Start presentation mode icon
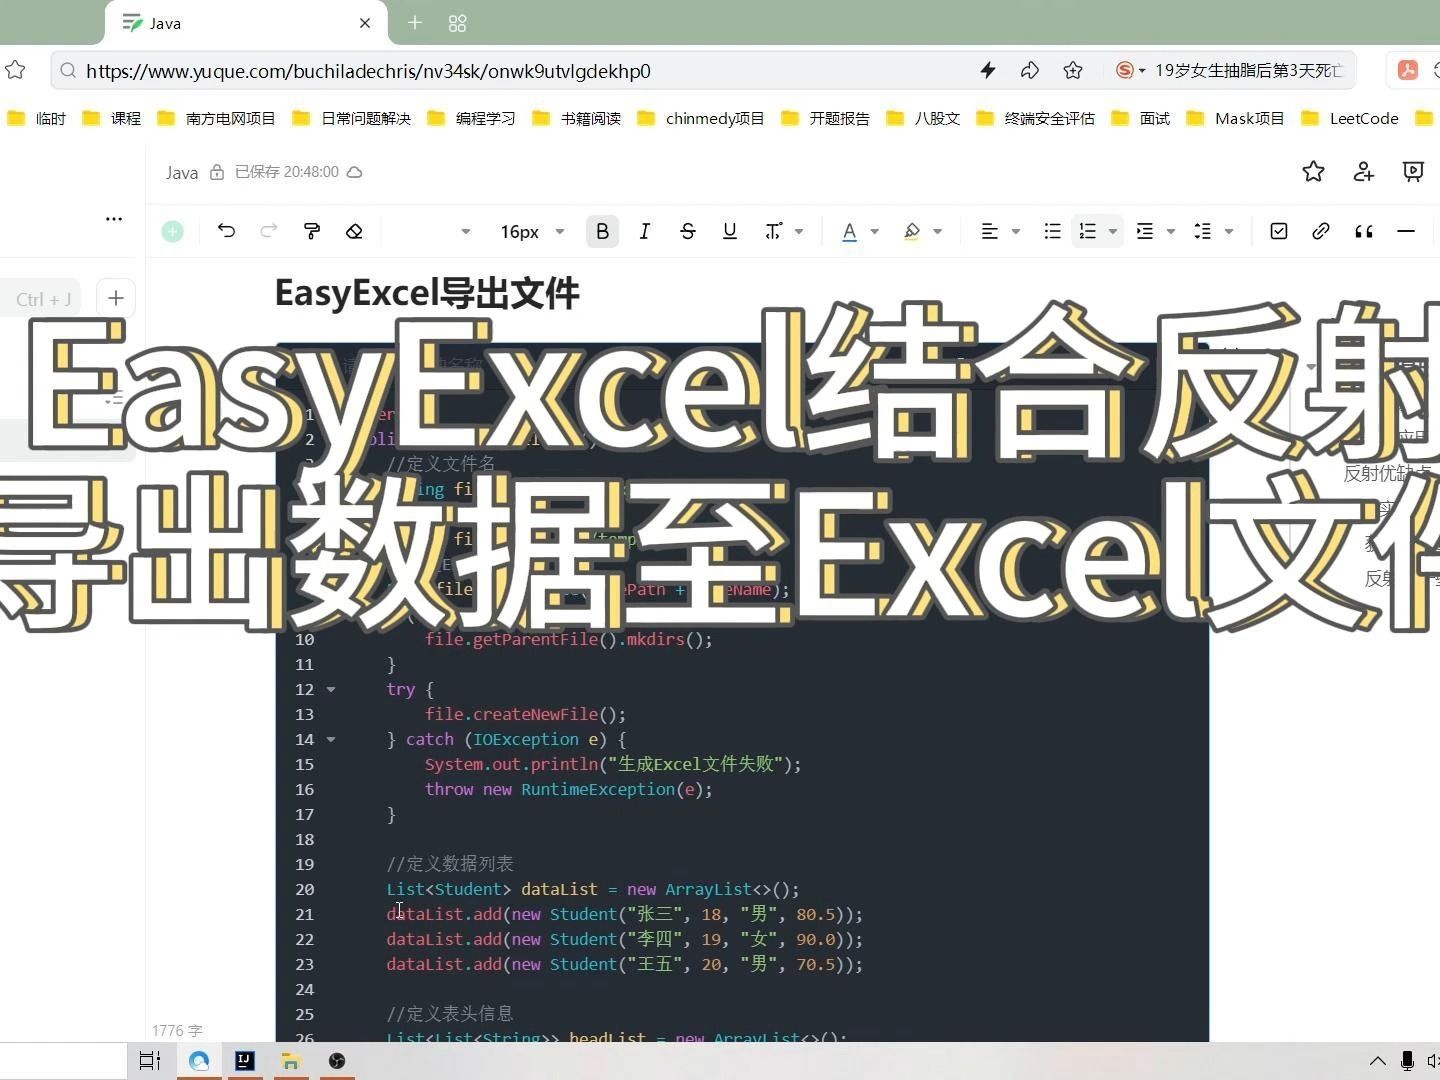 pyautogui.click(x=1413, y=172)
